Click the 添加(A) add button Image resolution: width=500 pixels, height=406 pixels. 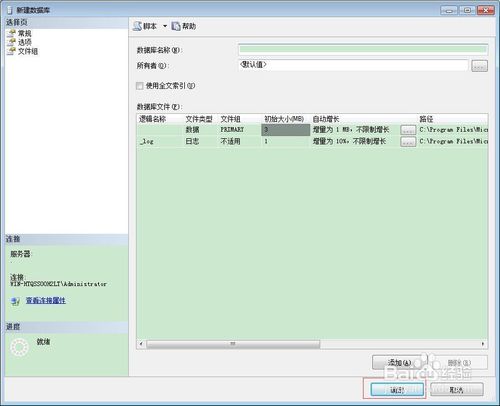[x=399, y=362]
